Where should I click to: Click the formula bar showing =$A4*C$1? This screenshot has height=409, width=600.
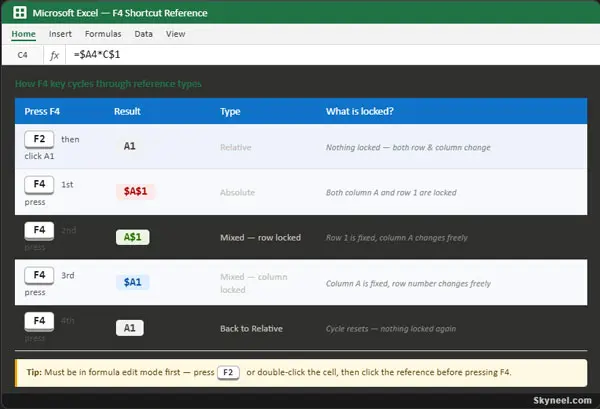332,55
